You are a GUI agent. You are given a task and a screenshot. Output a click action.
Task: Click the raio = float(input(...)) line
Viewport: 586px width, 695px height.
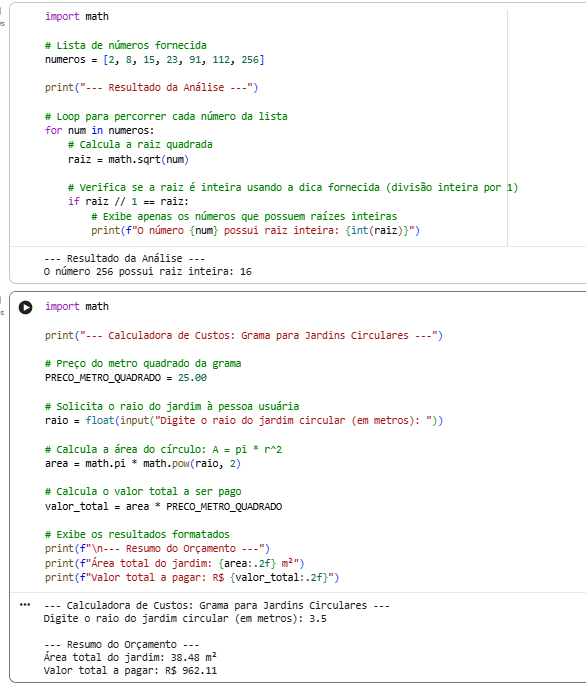pos(244,421)
